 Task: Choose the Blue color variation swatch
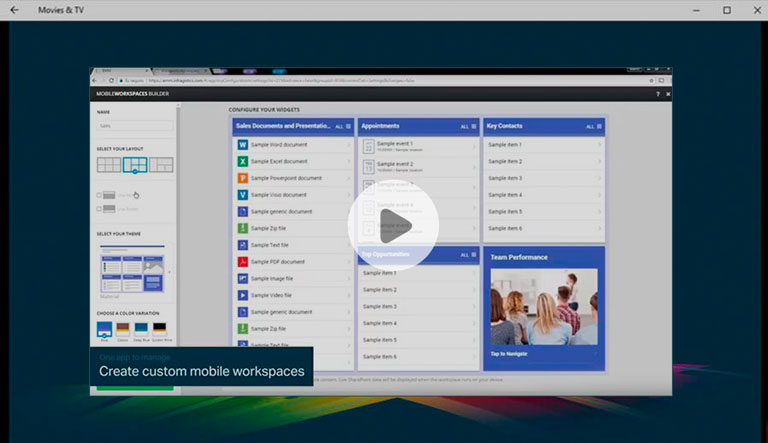(x=104, y=328)
